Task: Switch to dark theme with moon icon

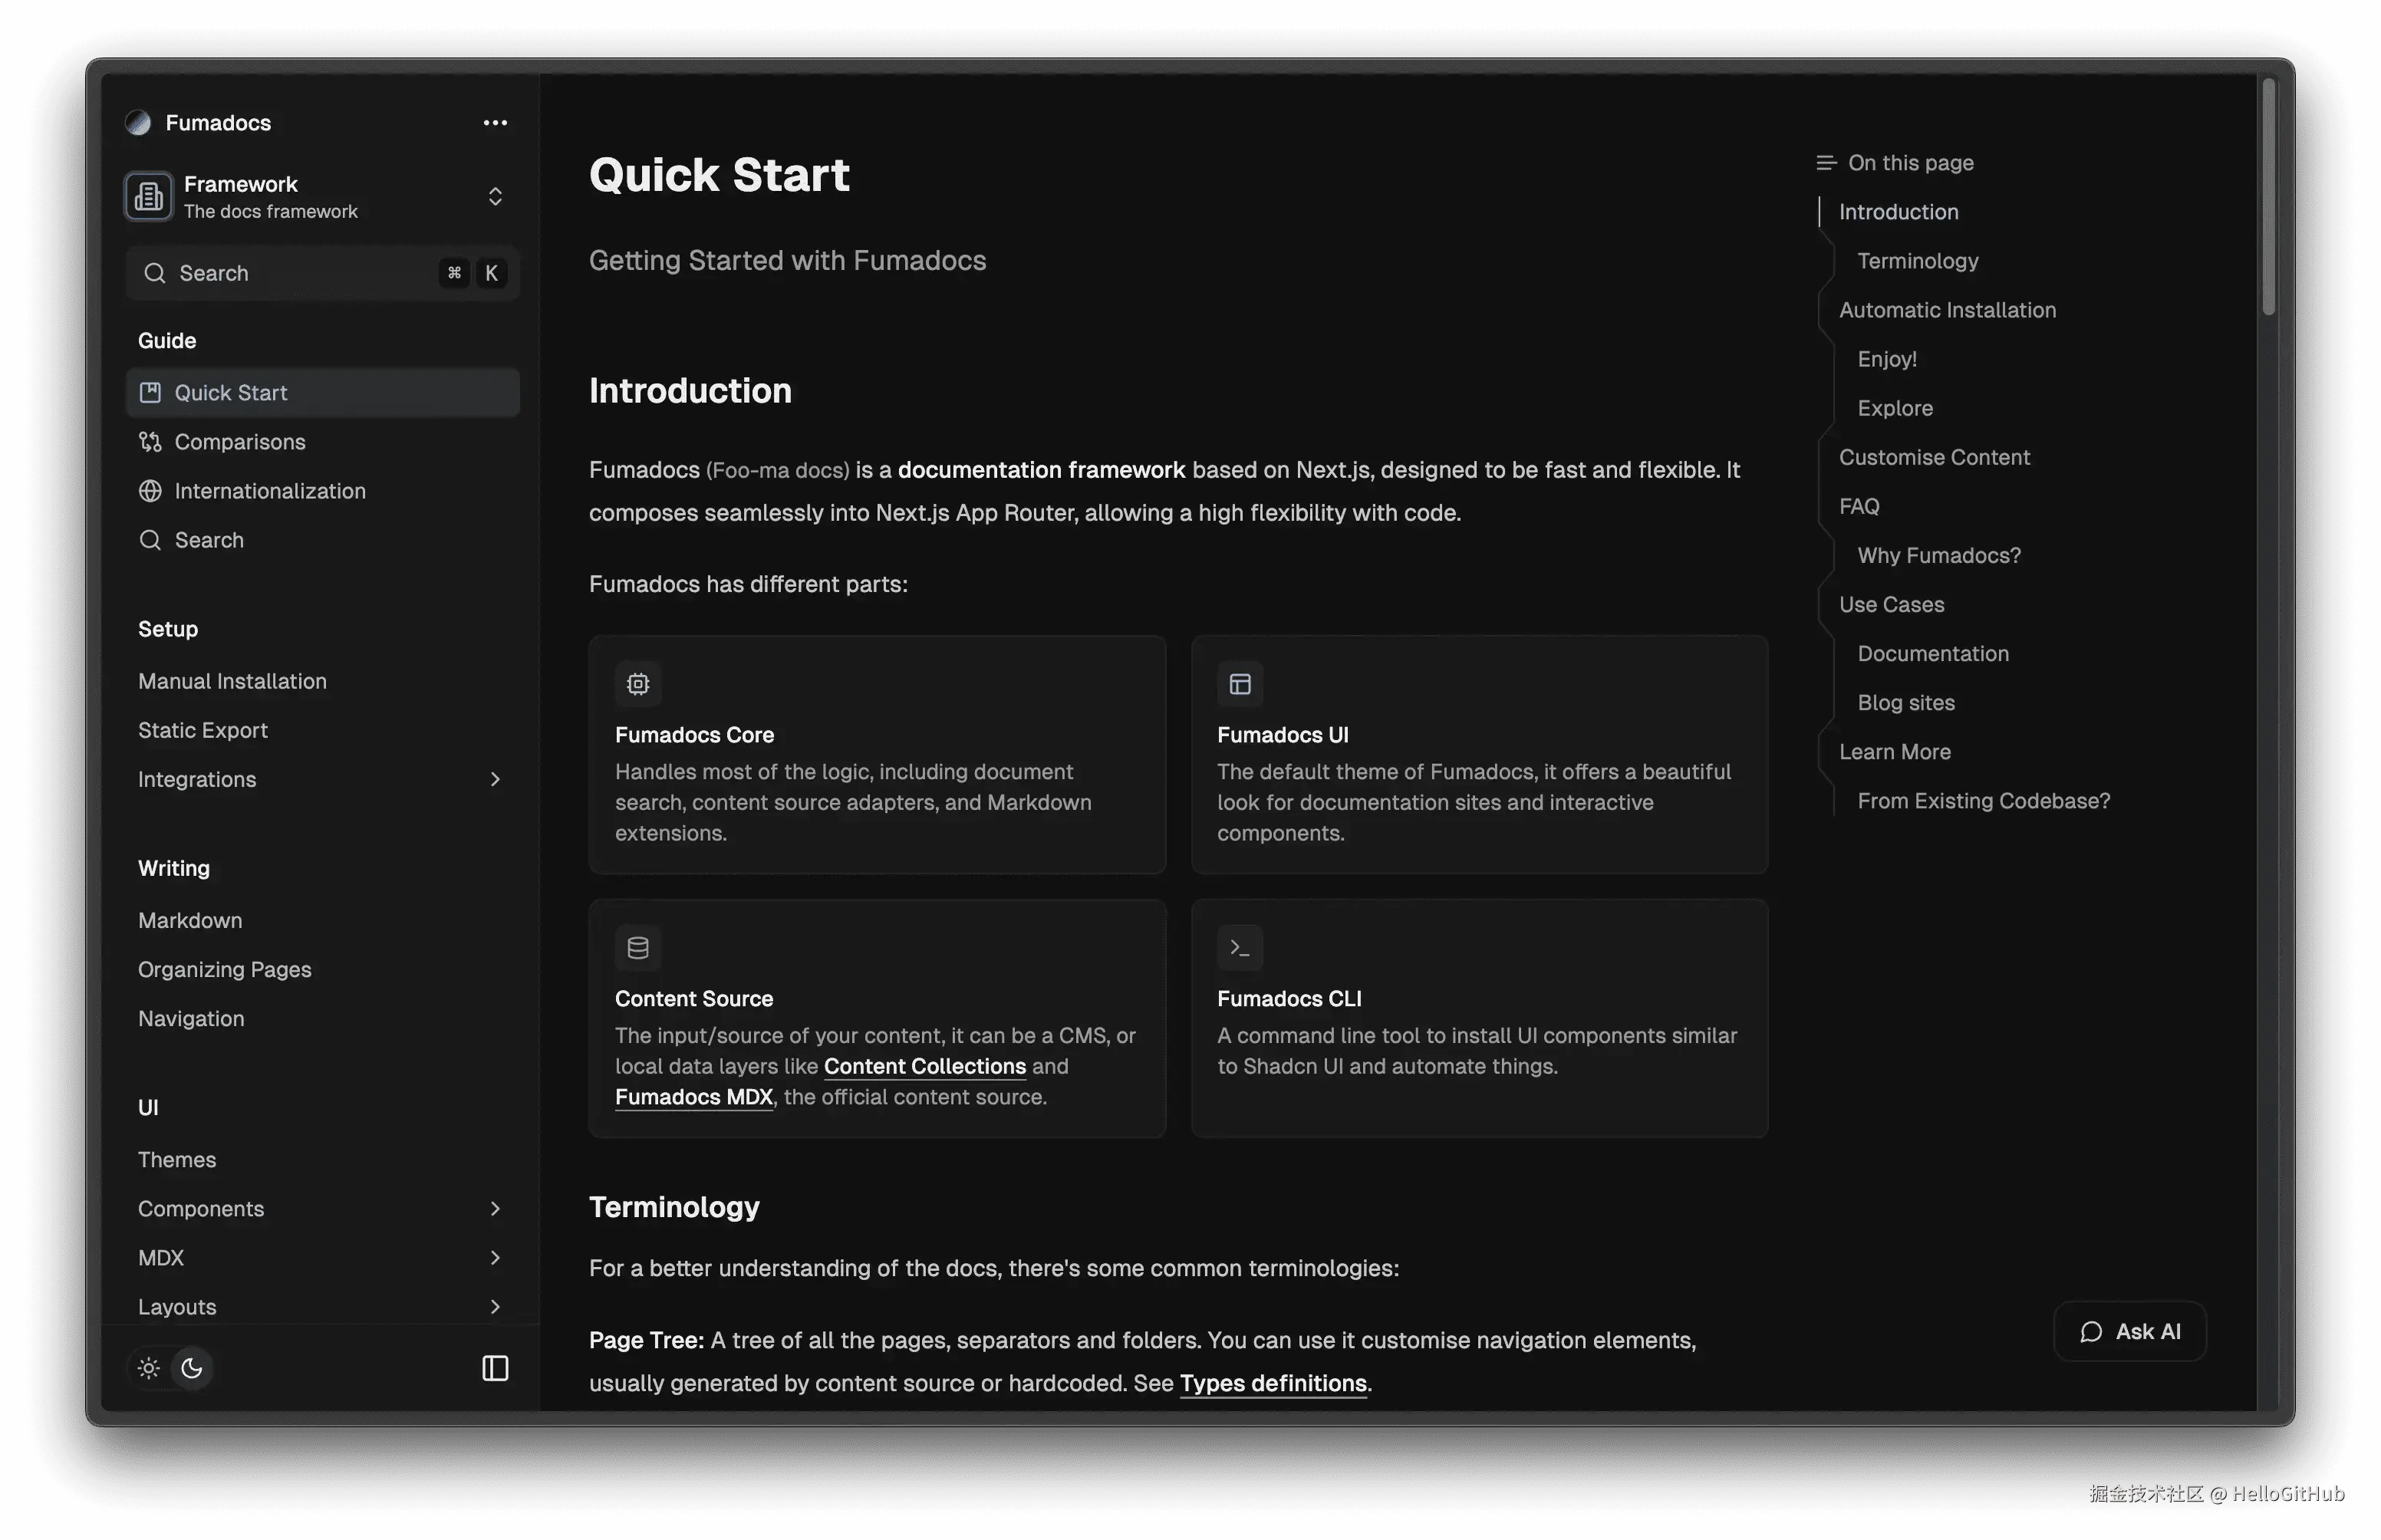Action: [192, 1368]
